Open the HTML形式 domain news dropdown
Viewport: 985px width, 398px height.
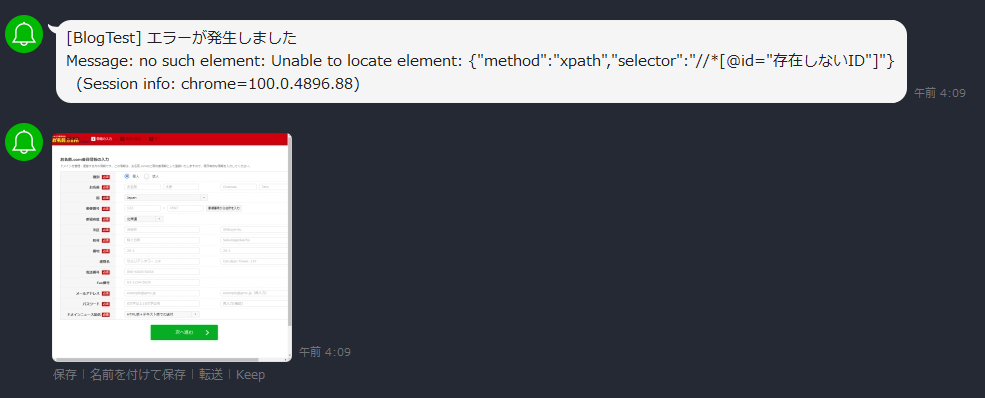162,314
